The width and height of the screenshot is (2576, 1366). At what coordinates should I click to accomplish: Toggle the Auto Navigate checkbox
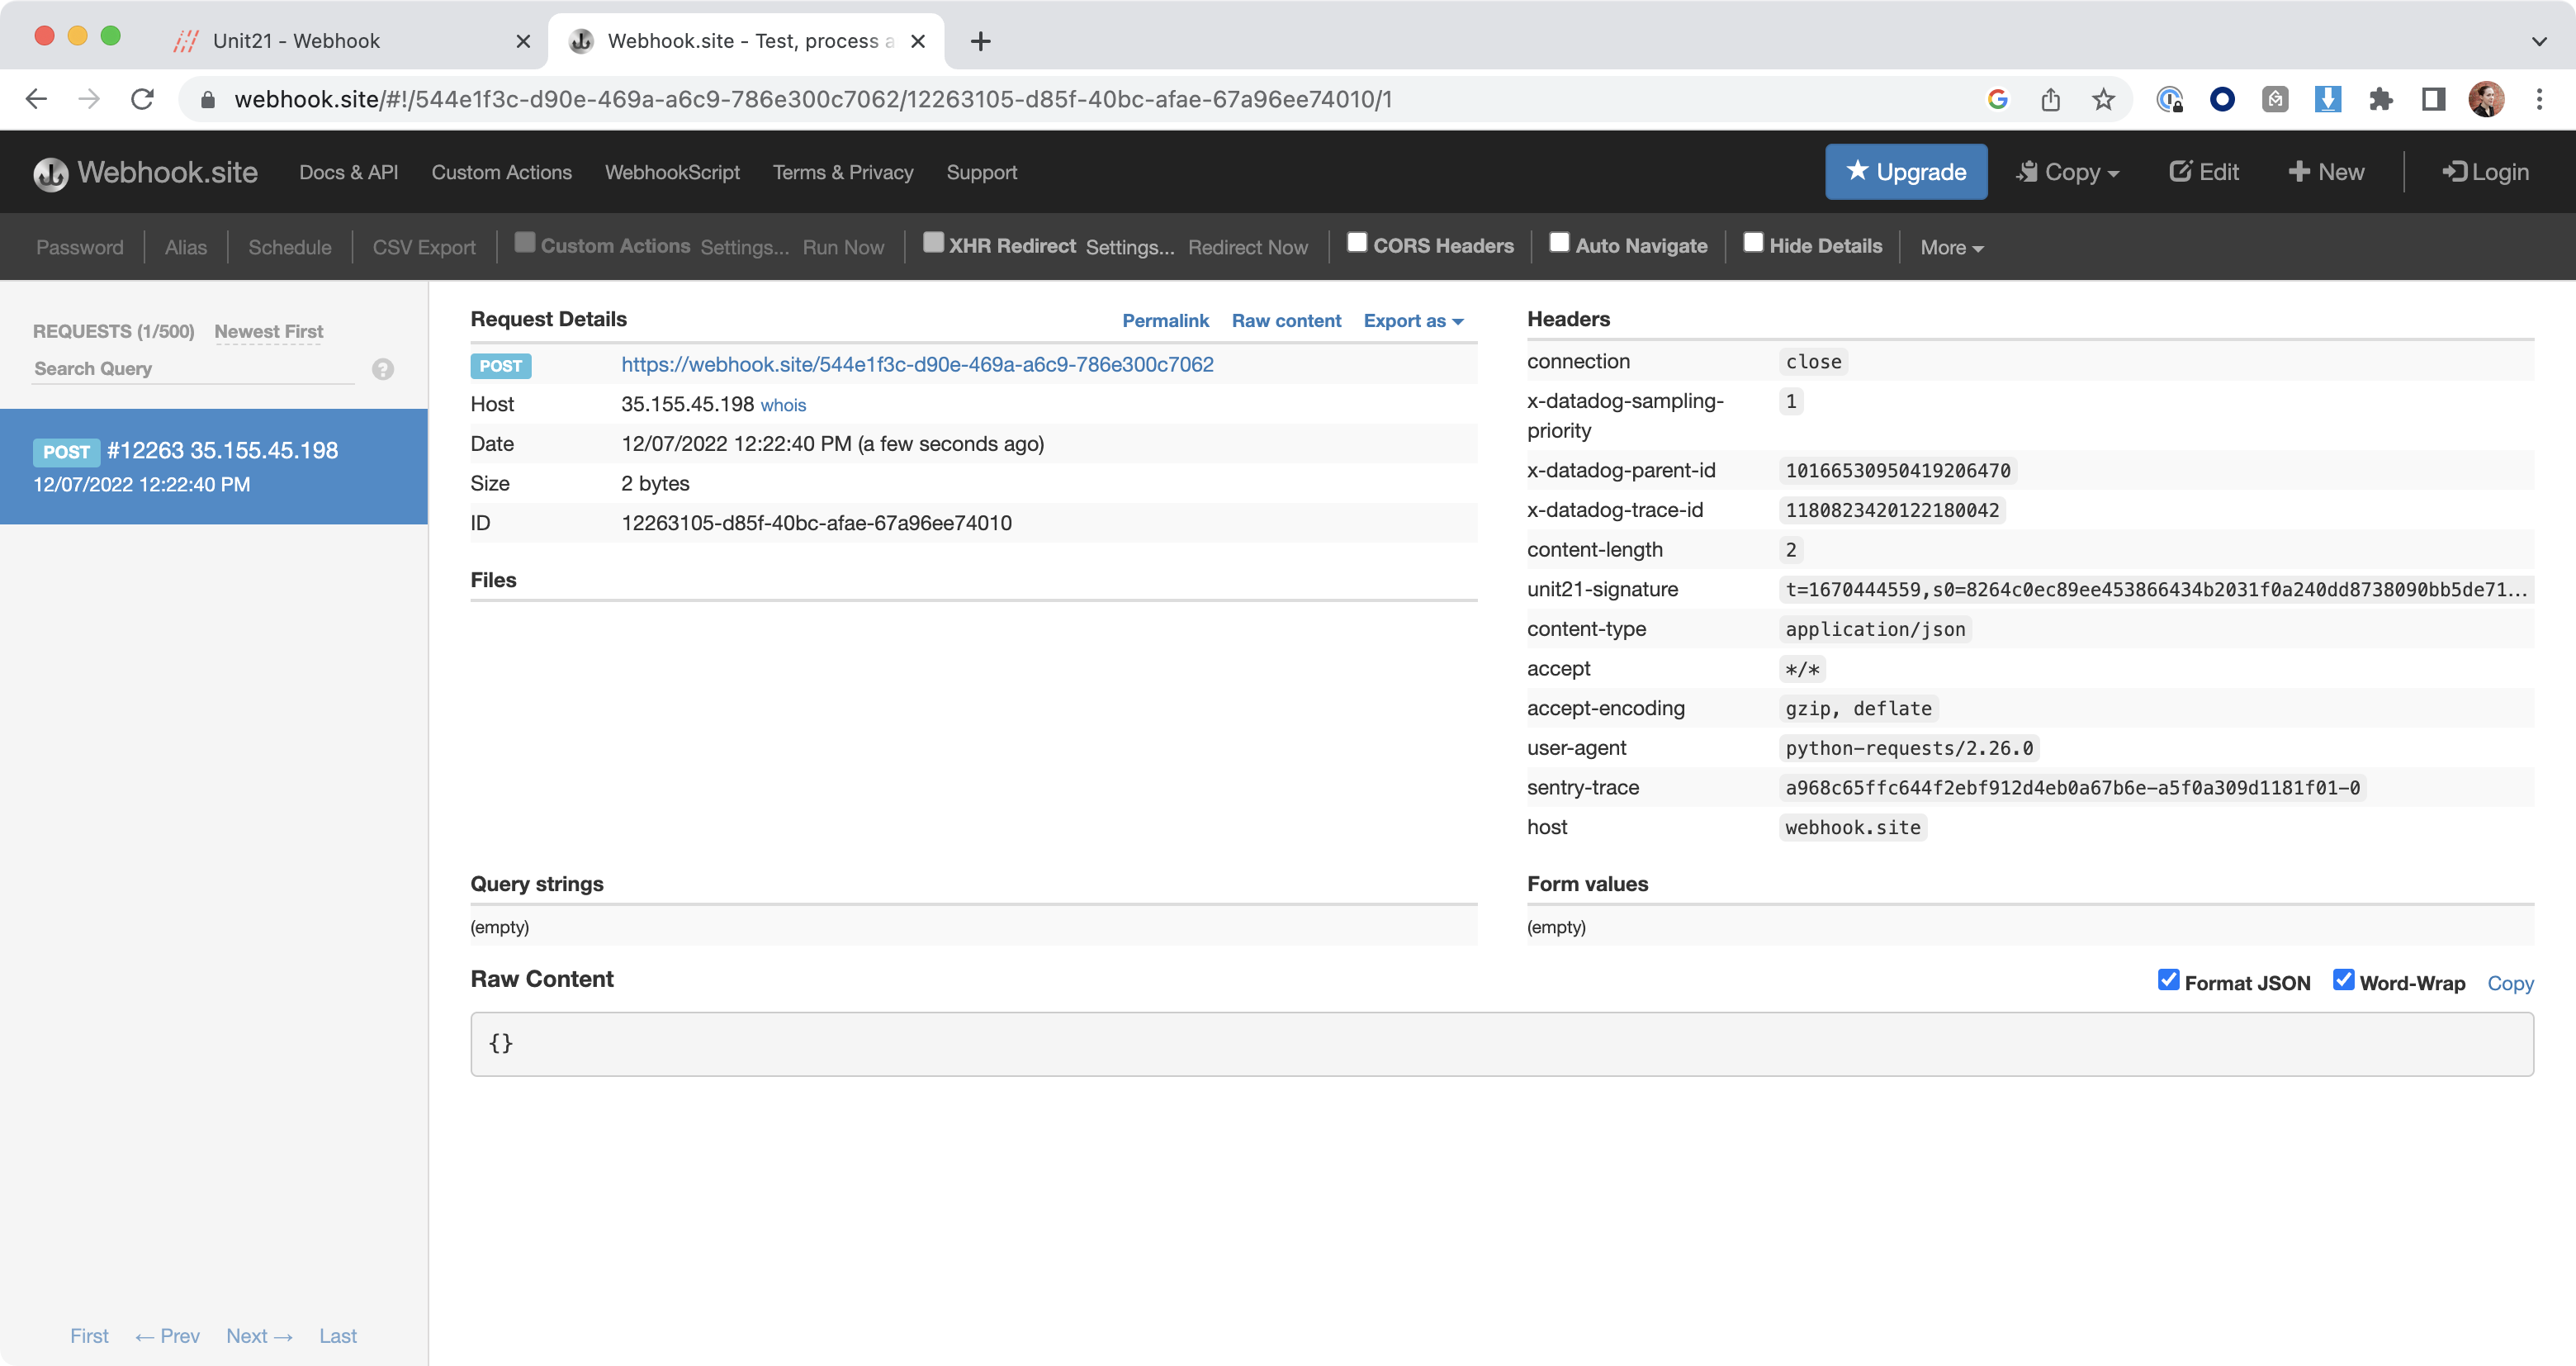click(1558, 243)
